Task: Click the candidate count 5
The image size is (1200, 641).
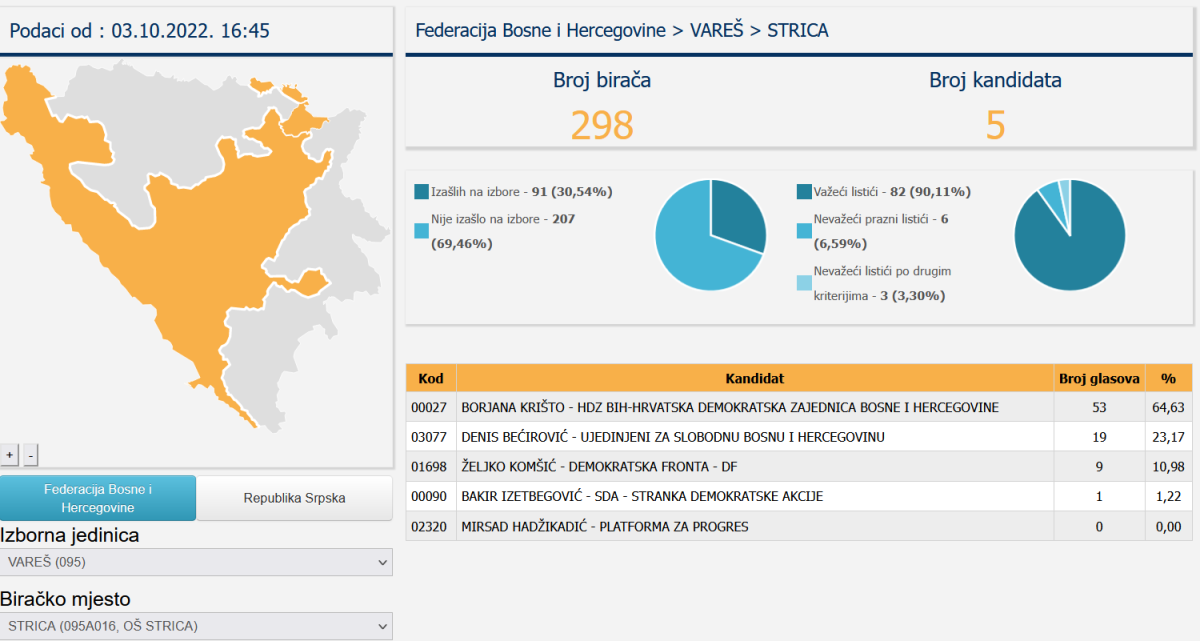Action: (995, 126)
